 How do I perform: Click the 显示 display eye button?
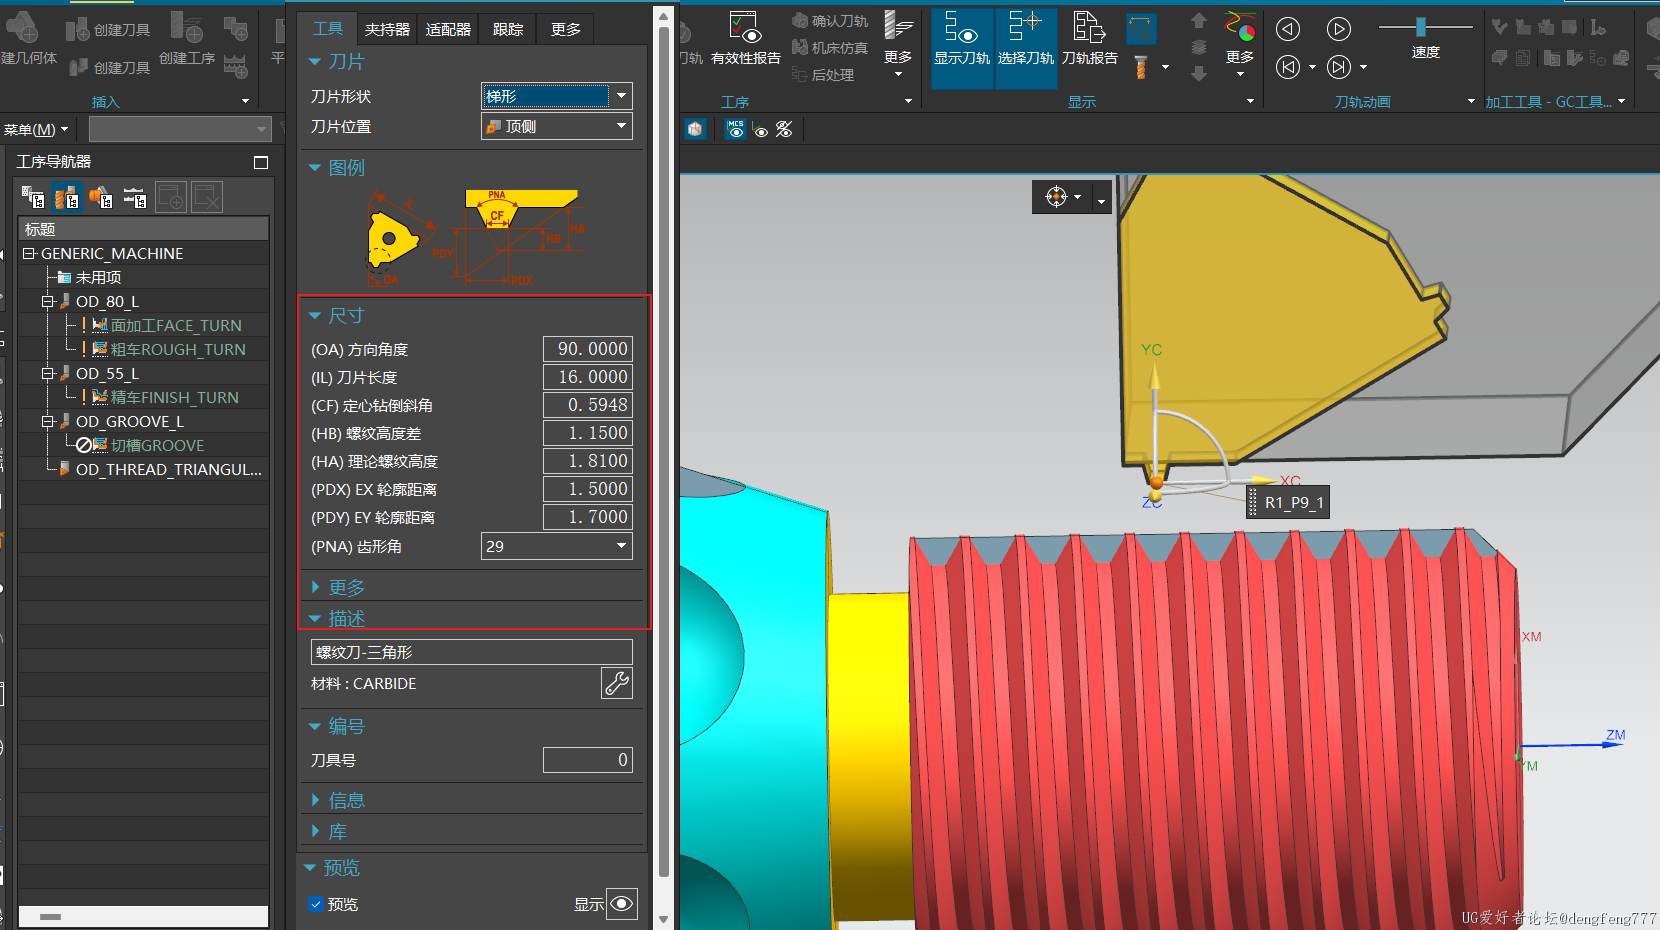622,904
